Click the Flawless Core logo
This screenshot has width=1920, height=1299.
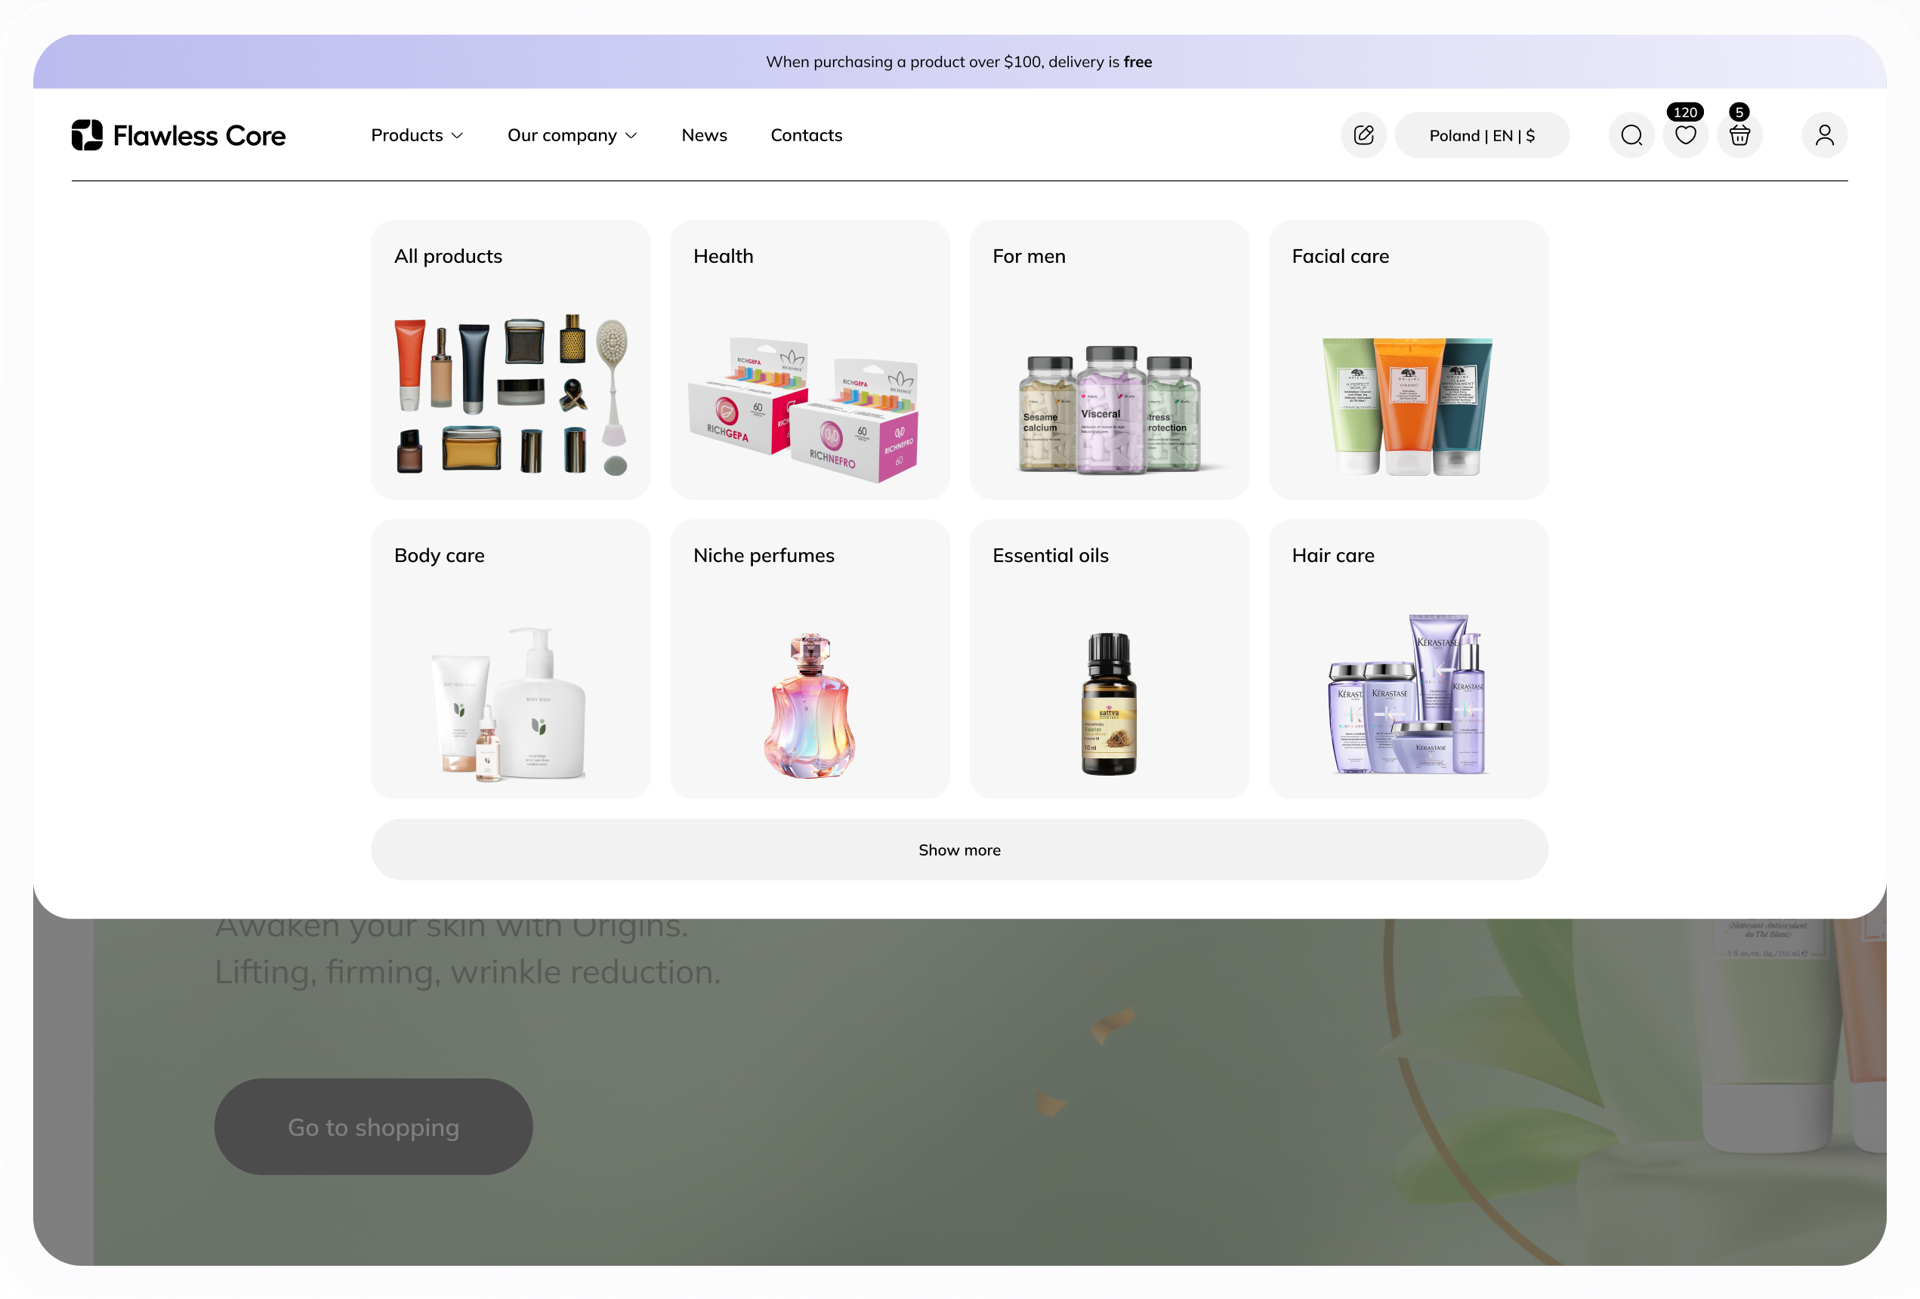(179, 135)
